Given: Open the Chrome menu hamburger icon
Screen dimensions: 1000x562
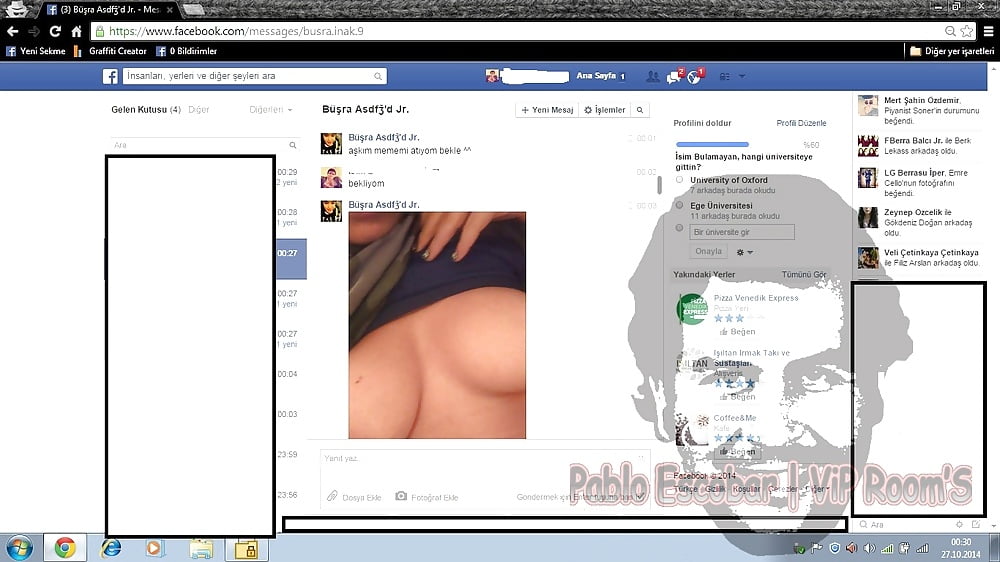Looking at the screenshot, I should 989,31.
